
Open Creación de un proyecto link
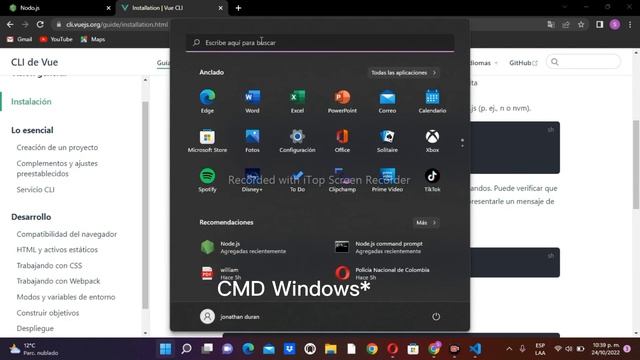[57, 147]
